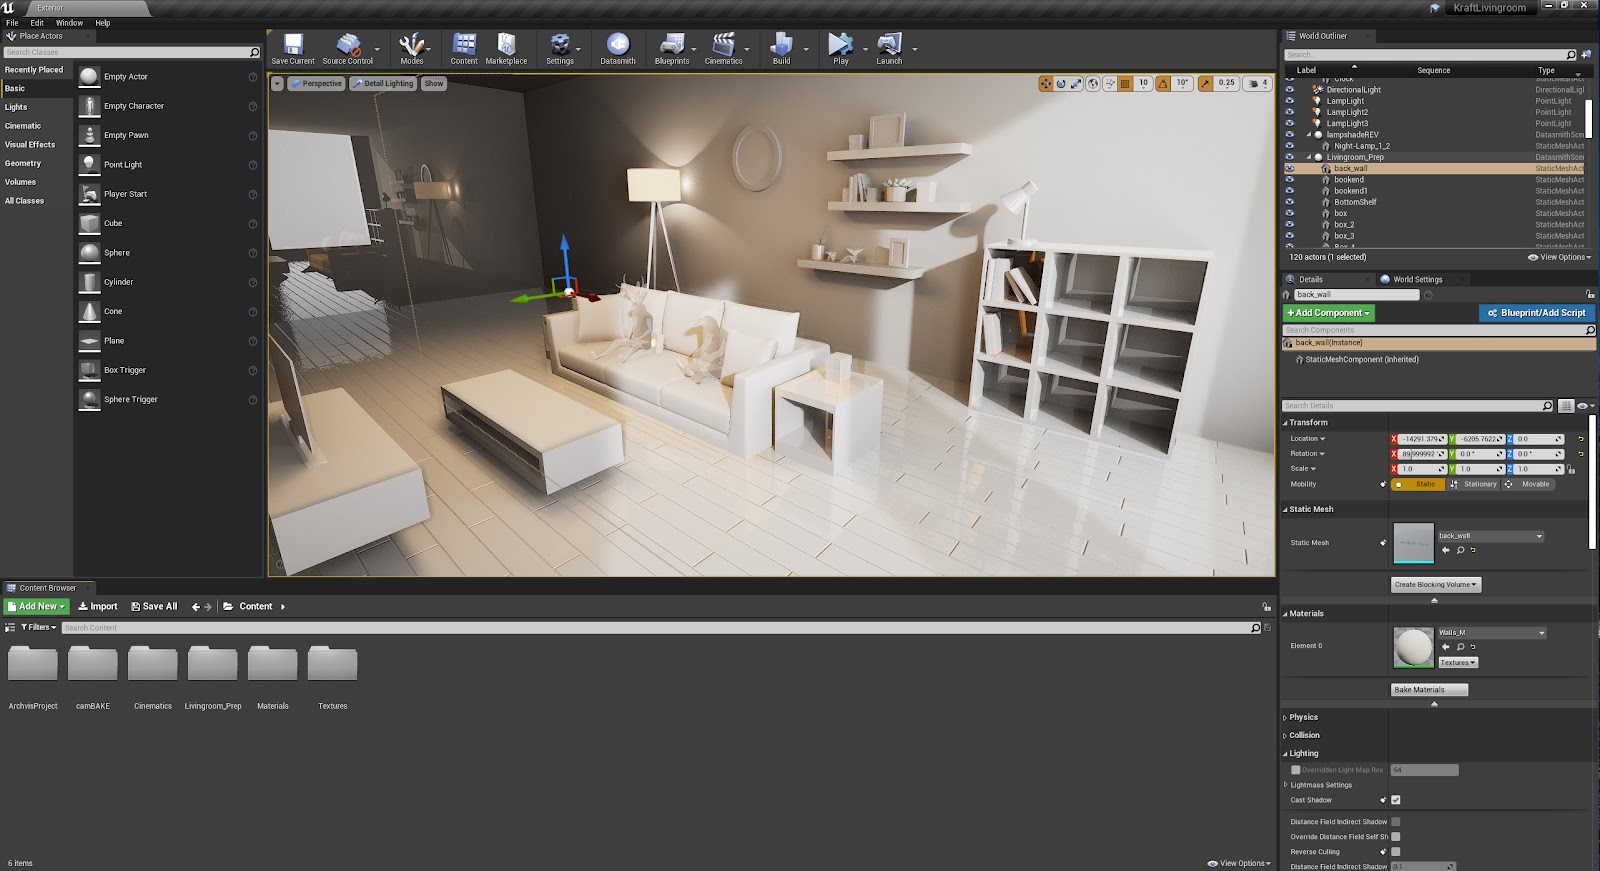Select the translate (move) gizmo tool in viewport
Viewport: 1600px width, 871px height.
pyautogui.click(x=1046, y=84)
